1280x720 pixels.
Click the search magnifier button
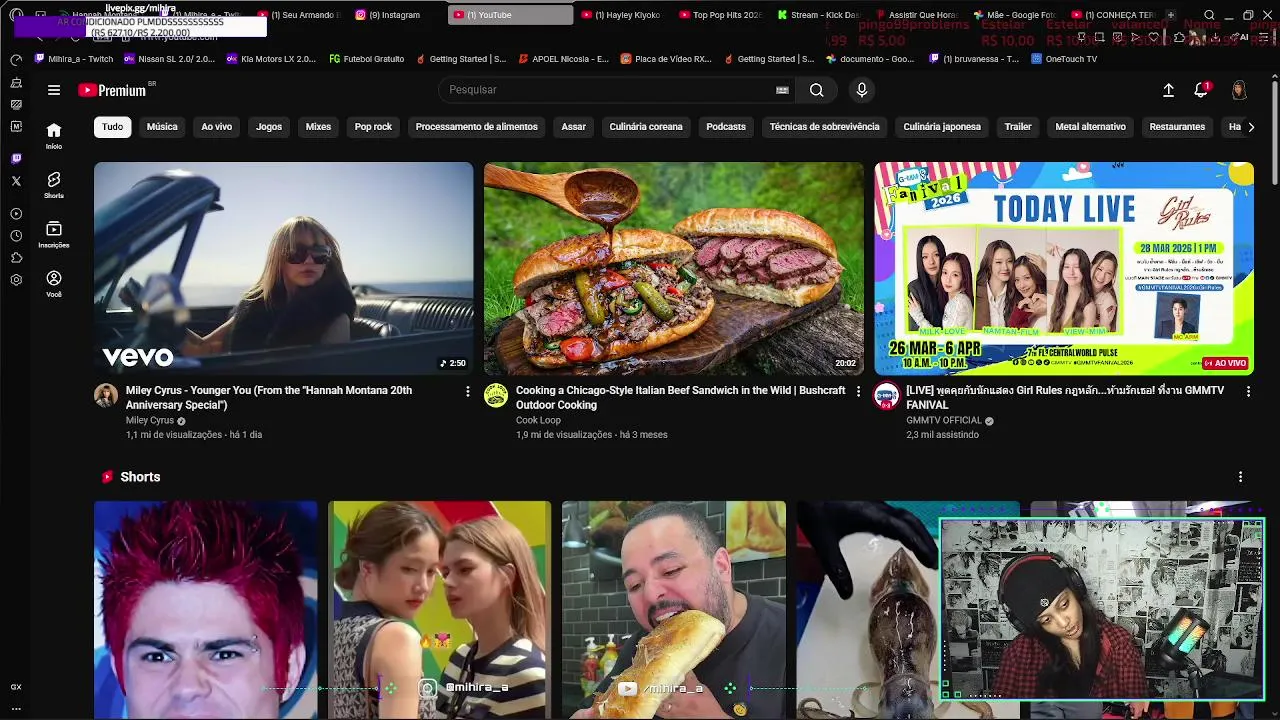coord(817,90)
